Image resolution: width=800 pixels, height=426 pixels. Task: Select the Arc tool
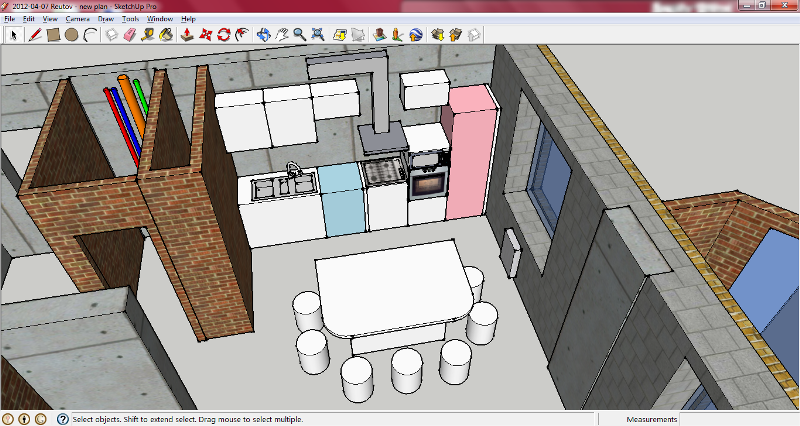(91, 34)
